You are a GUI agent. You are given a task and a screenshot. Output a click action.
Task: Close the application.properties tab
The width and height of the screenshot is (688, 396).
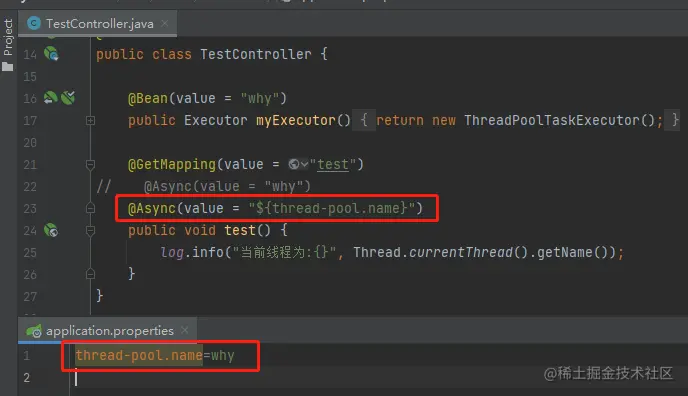pyautogui.click(x=185, y=330)
